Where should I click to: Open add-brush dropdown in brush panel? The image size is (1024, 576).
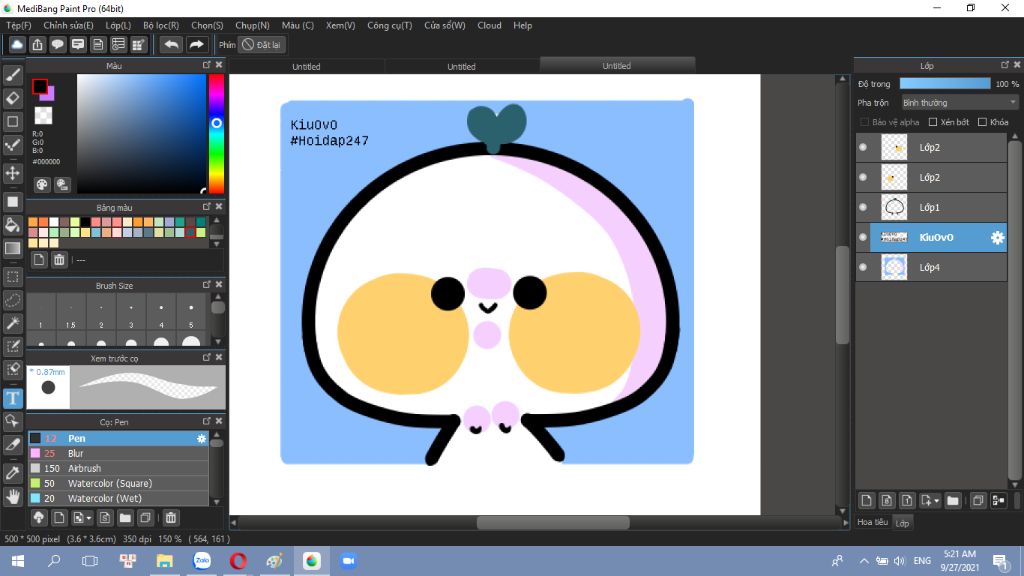[x=89, y=518]
